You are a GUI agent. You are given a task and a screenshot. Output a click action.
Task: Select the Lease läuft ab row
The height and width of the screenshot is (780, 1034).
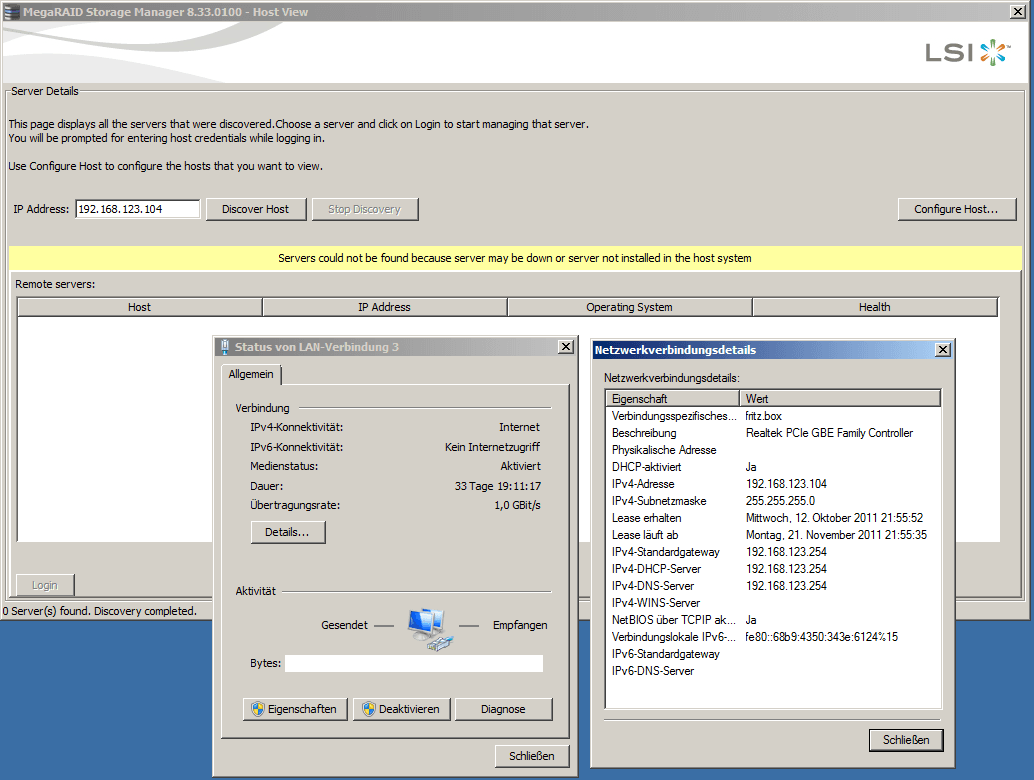773,535
